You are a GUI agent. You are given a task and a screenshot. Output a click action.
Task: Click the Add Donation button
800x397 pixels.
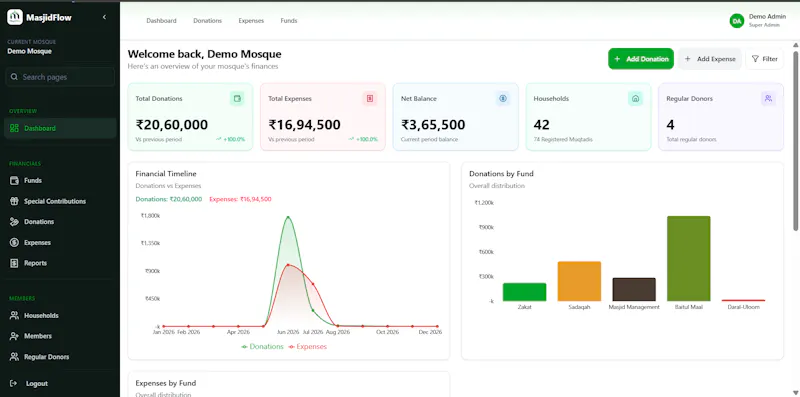(641, 59)
